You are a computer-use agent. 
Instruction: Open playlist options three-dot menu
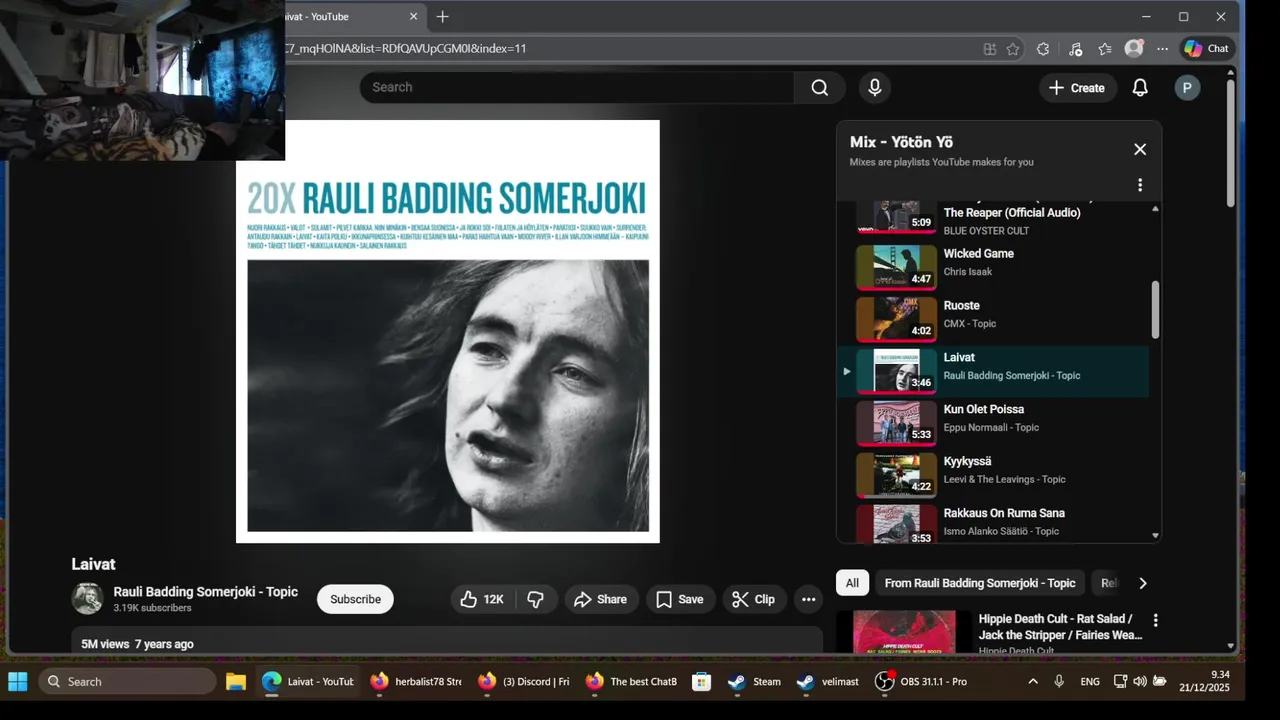pos(1140,185)
